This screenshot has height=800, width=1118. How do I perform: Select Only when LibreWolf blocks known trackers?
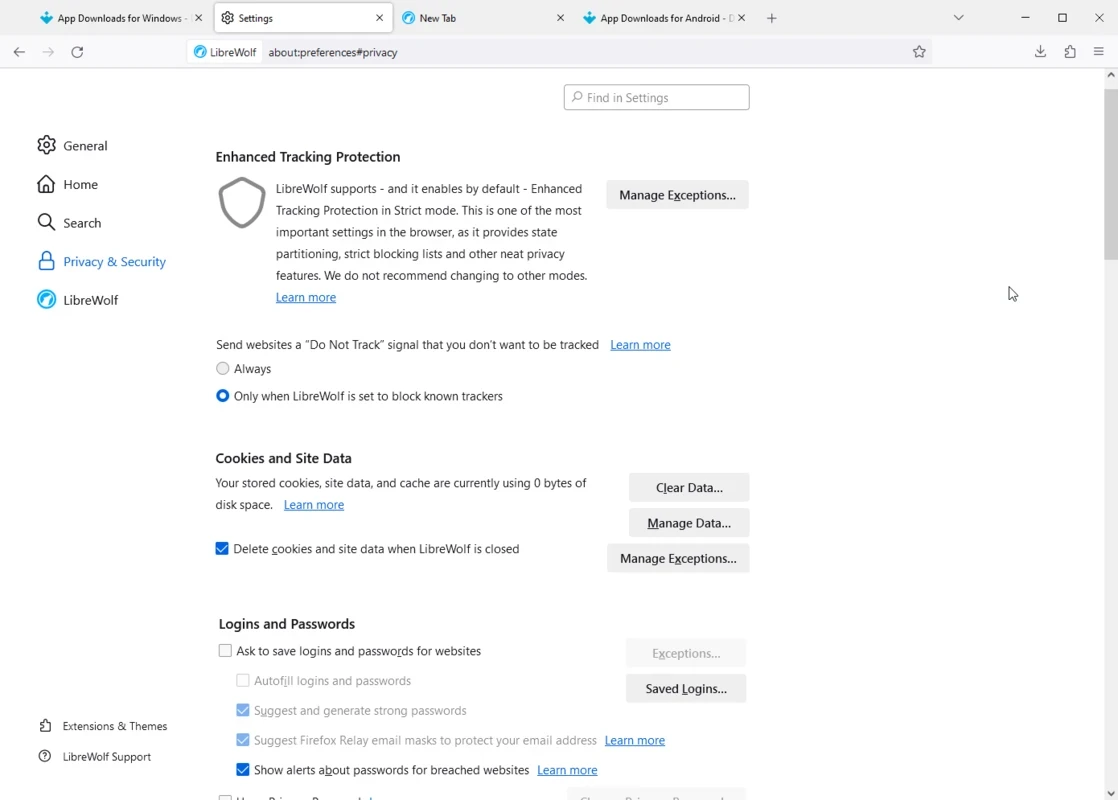point(222,396)
